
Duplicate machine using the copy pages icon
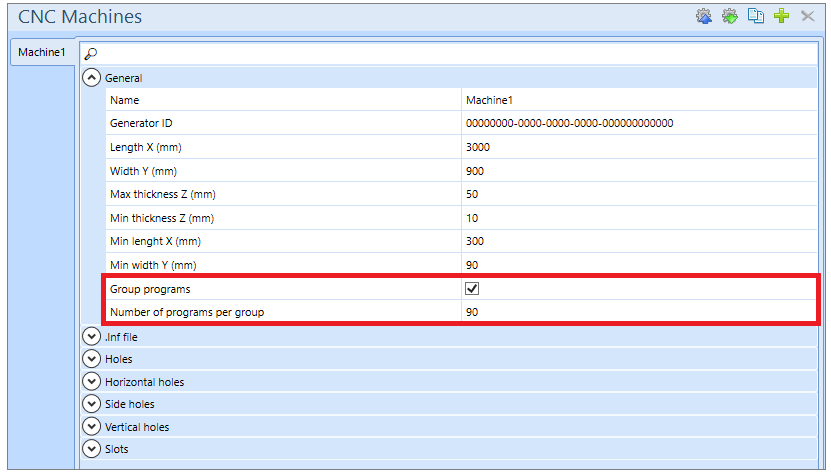click(x=756, y=16)
